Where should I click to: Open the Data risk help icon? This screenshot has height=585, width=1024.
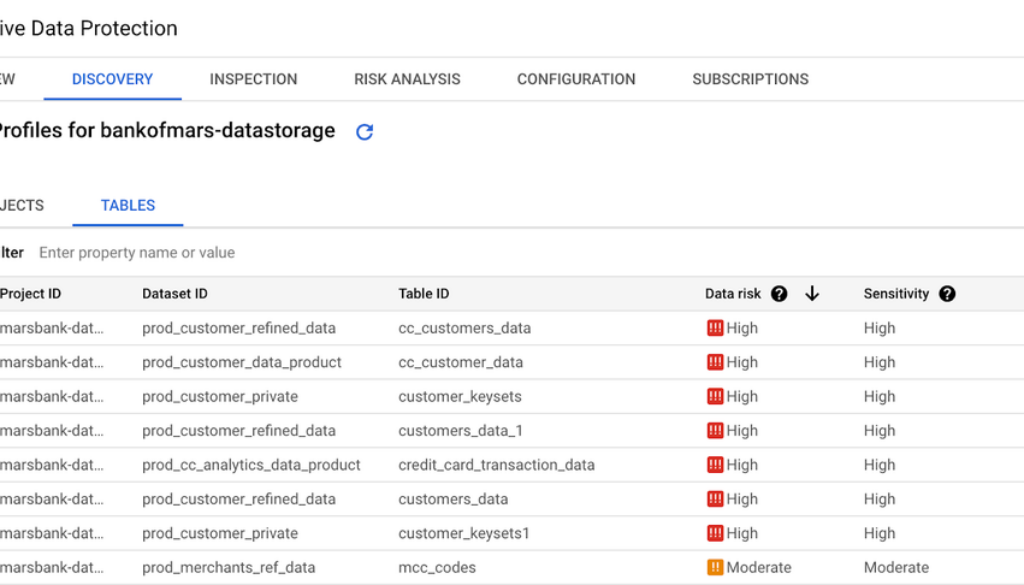point(779,294)
